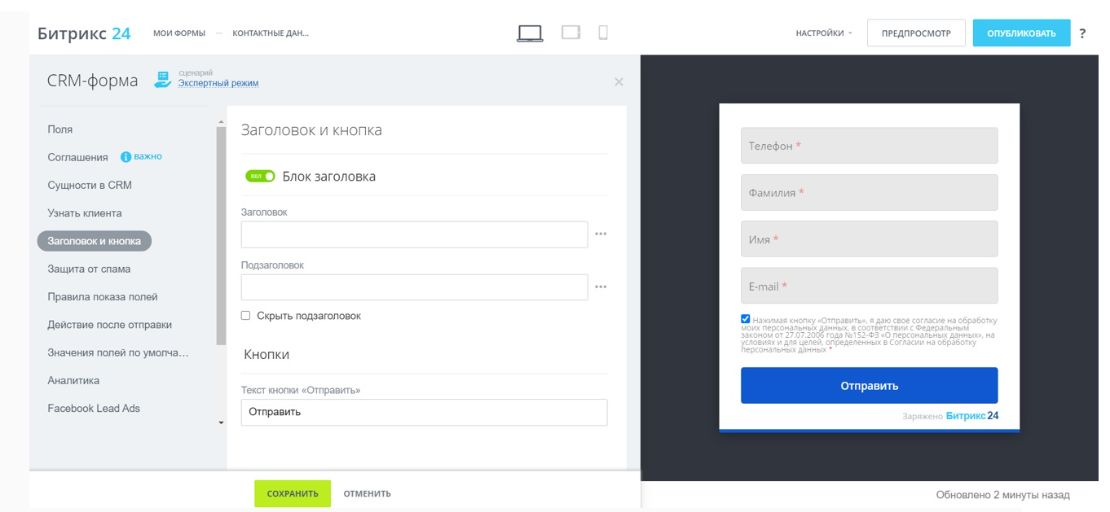
Task: Click the Кнопки section heading
Action: 266,354
